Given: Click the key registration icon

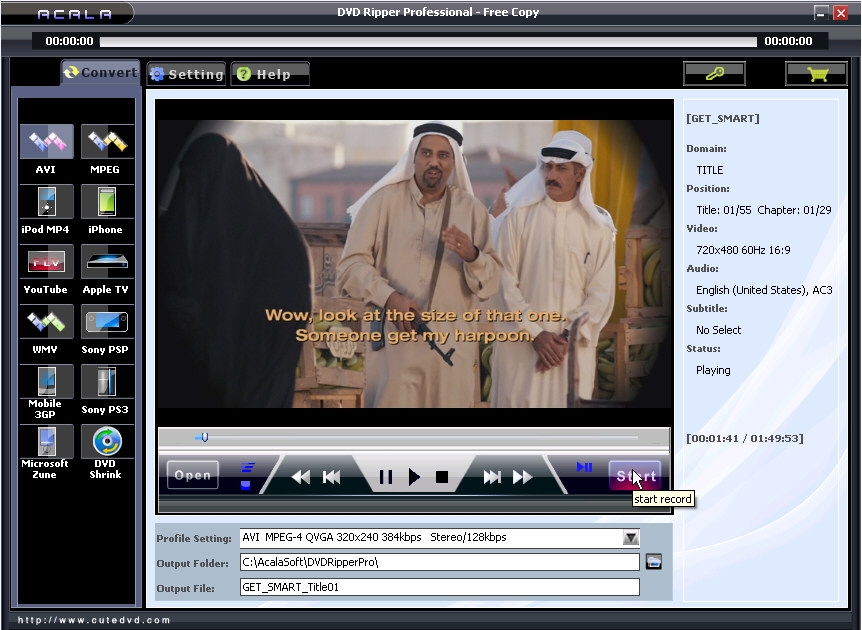Looking at the screenshot, I should pos(714,74).
